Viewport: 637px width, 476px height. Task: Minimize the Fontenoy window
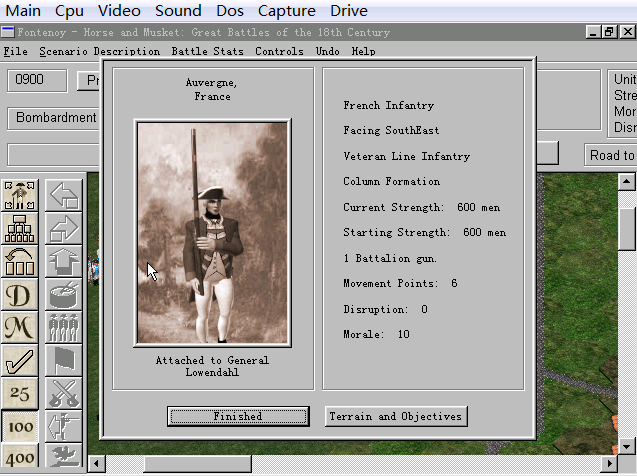pos(593,32)
